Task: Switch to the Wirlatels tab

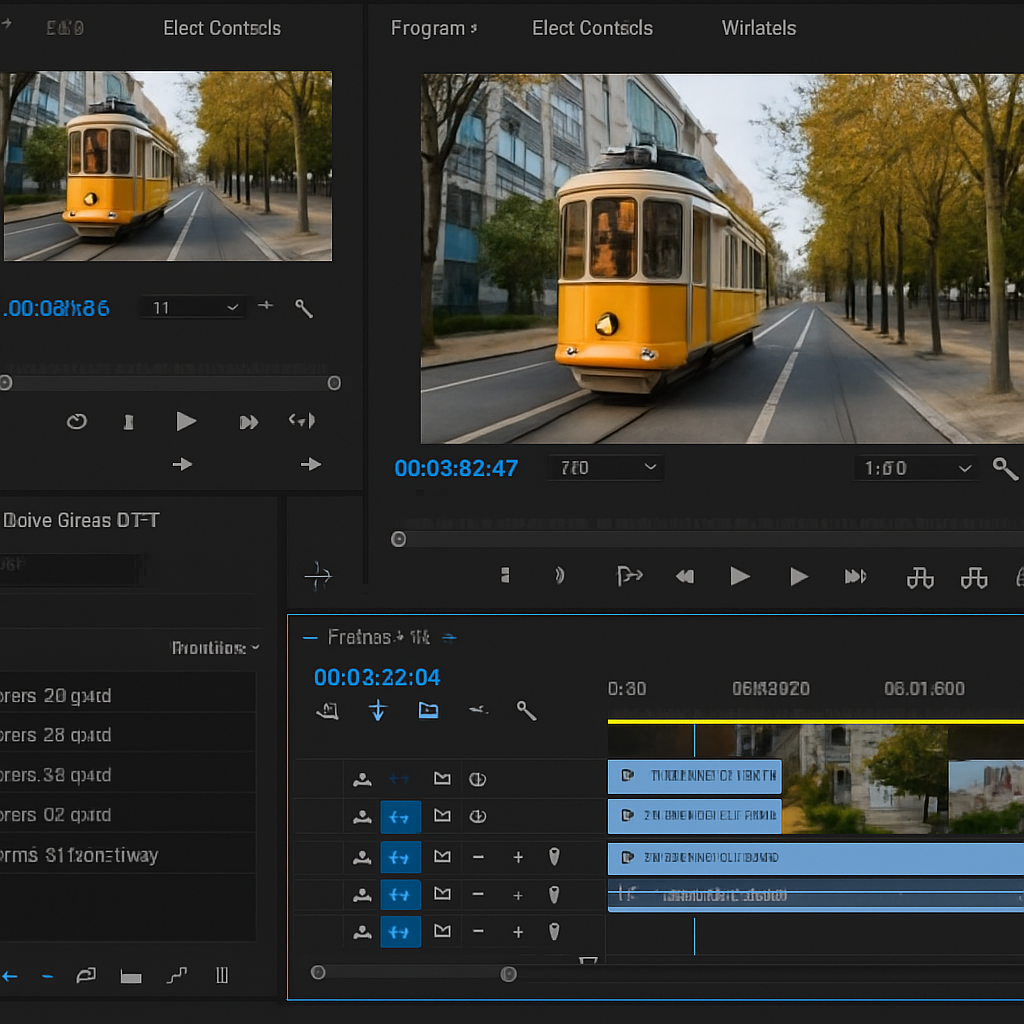Action: pyautogui.click(x=759, y=28)
